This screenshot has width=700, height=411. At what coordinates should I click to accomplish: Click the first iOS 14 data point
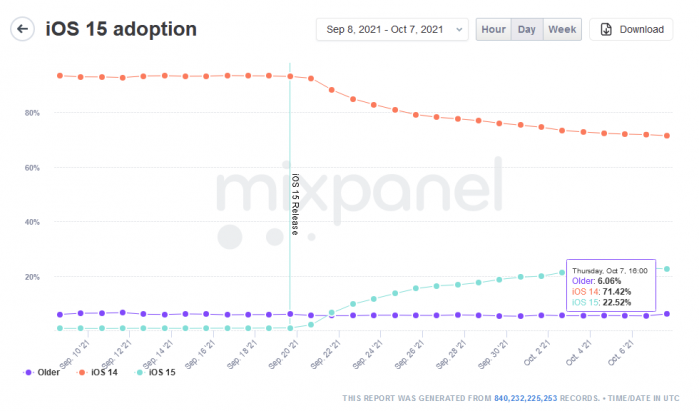60,76
